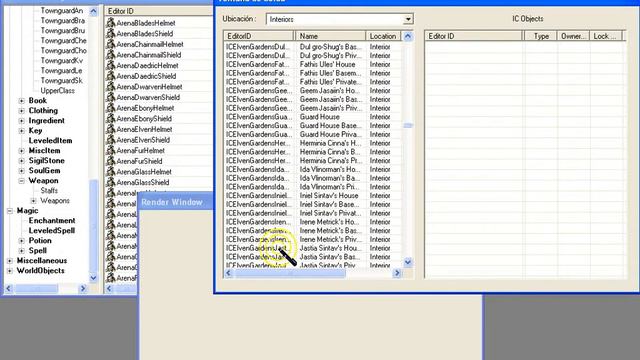This screenshot has width=640, height=360.
Task: Sort cell list by Location column
Action: click(384, 36)
